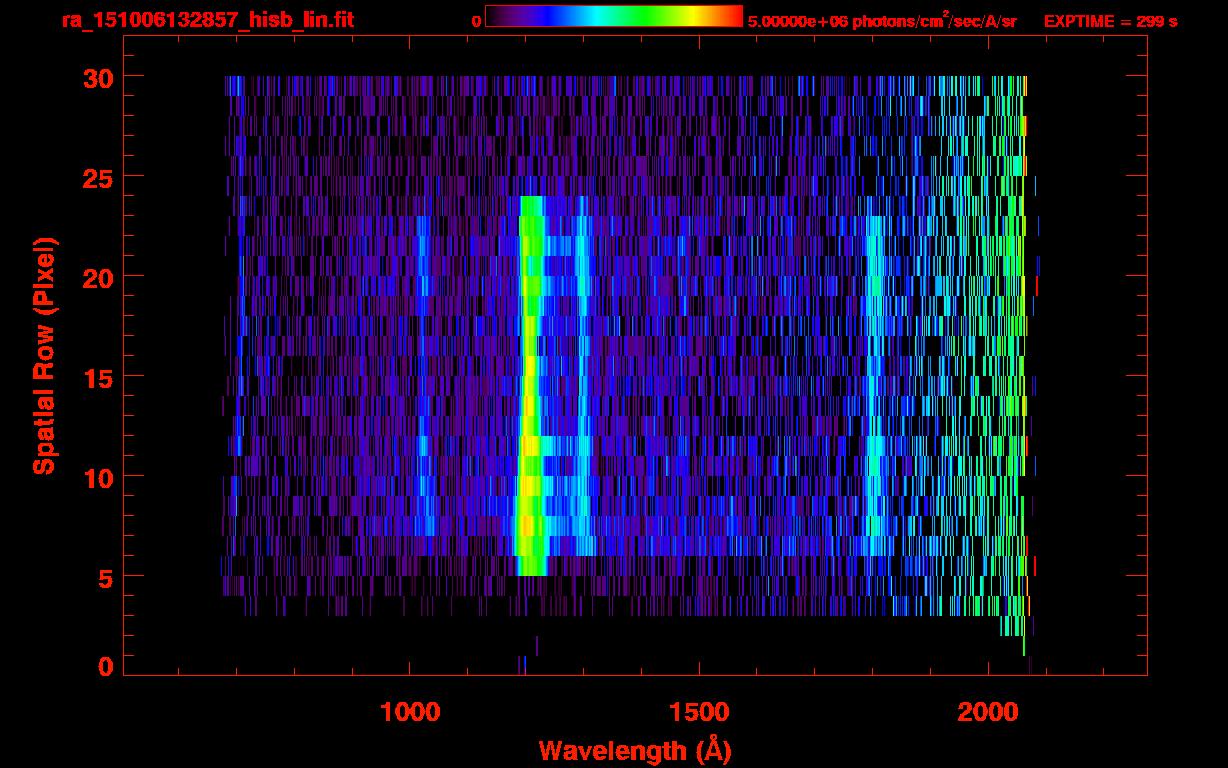
Task: Click the EXPTIME = 299 s text
Action: tap(1110, 21)
